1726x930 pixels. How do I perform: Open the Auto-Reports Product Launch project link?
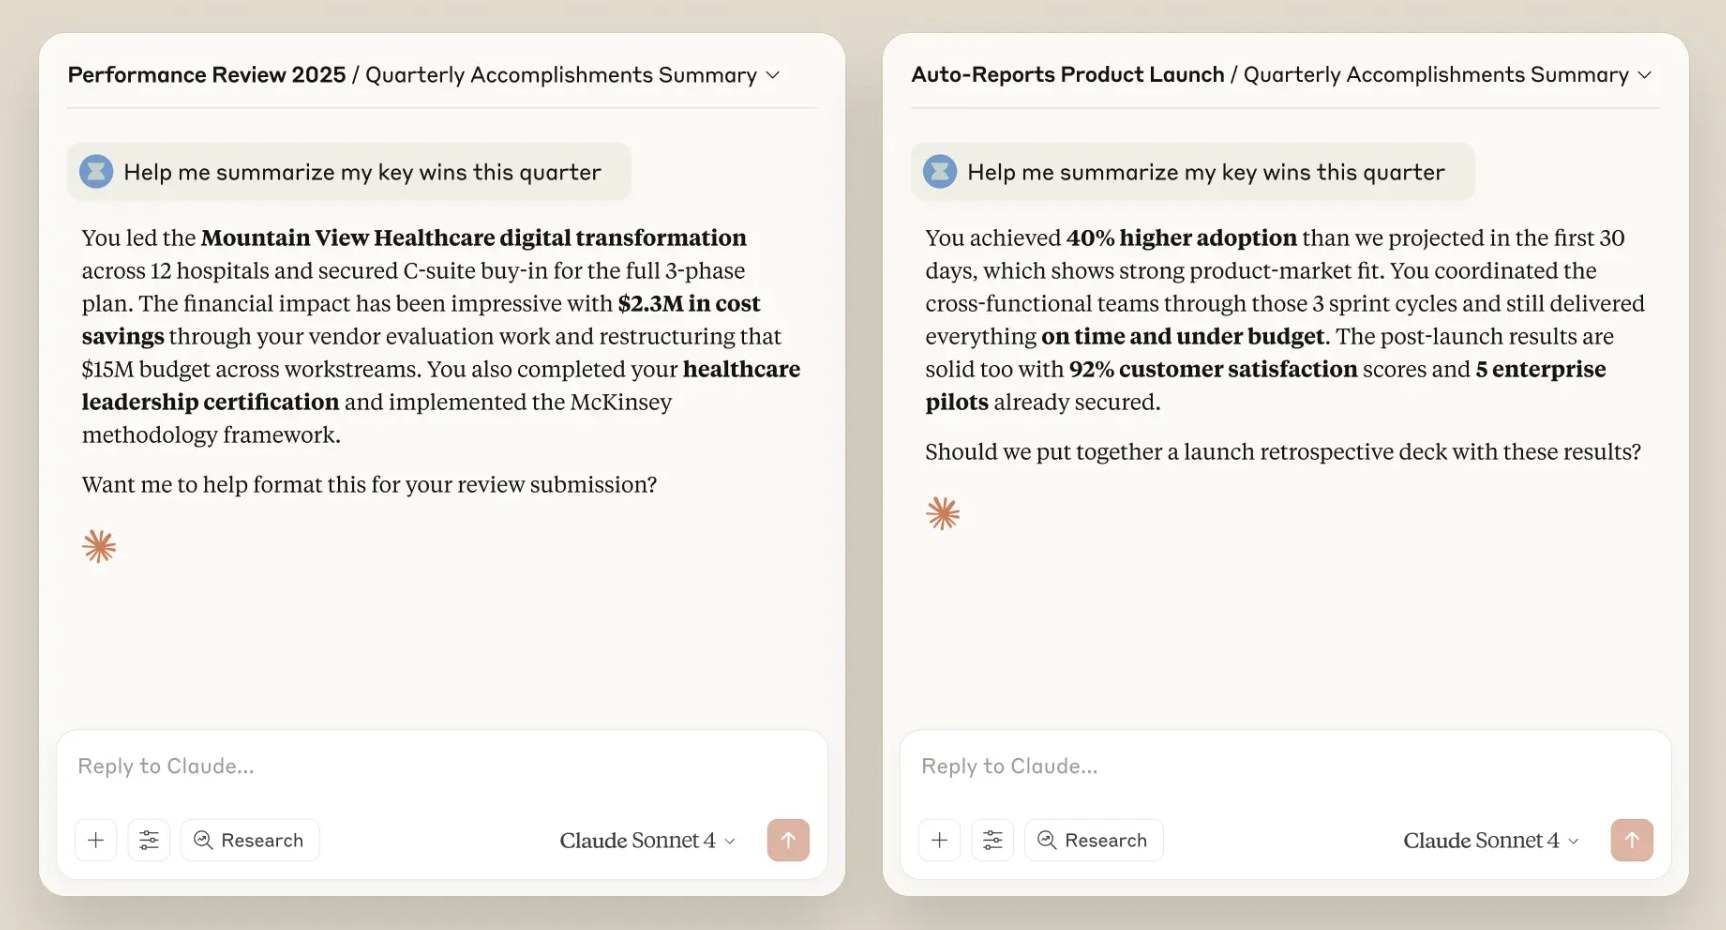pyautogui.click(x=1068, y=75)
